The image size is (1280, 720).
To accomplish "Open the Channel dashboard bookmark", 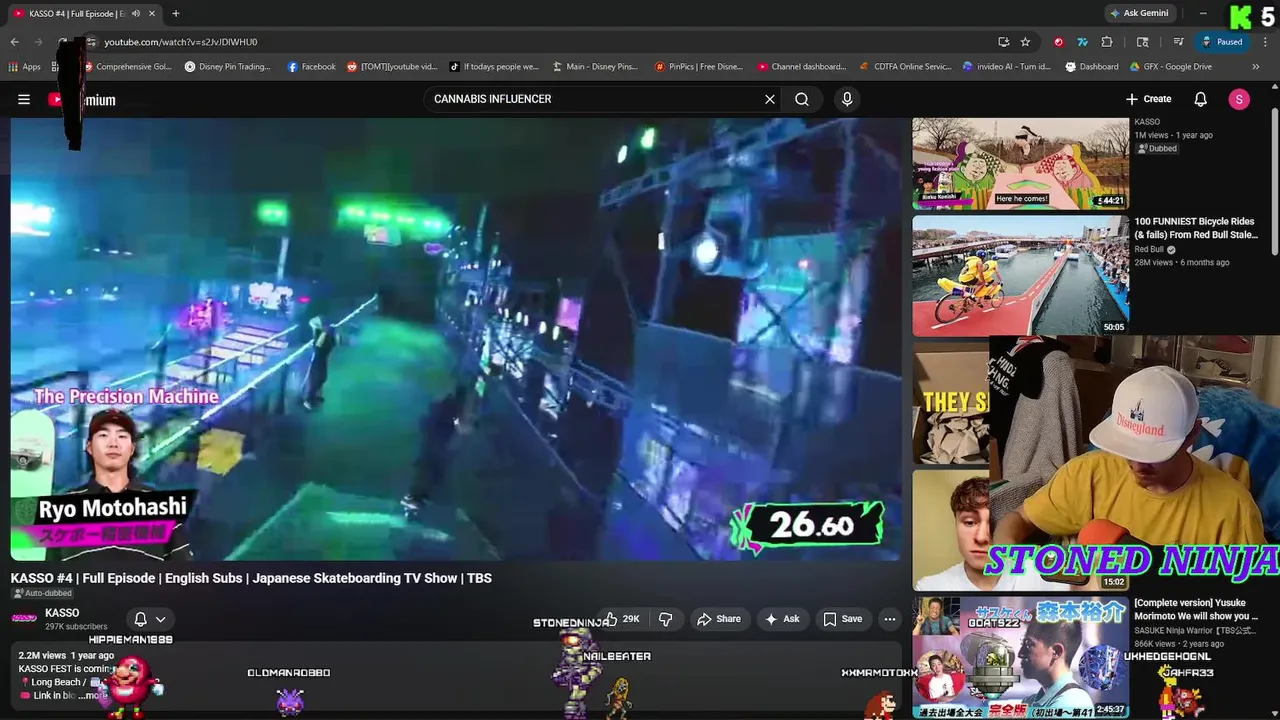I will tap(802, 67).
